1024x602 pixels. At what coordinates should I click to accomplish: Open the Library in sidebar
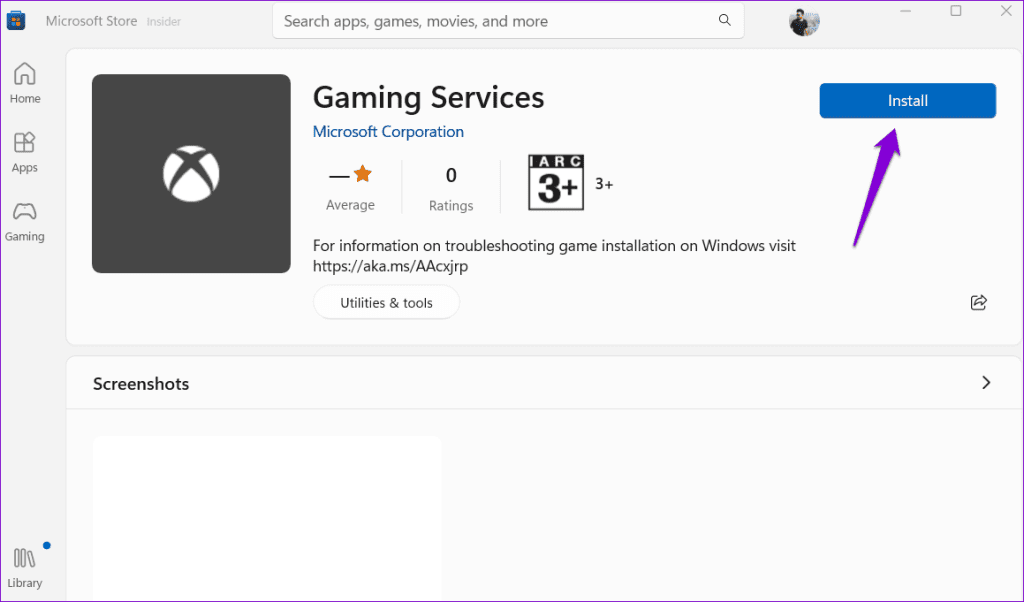[25, 568]
